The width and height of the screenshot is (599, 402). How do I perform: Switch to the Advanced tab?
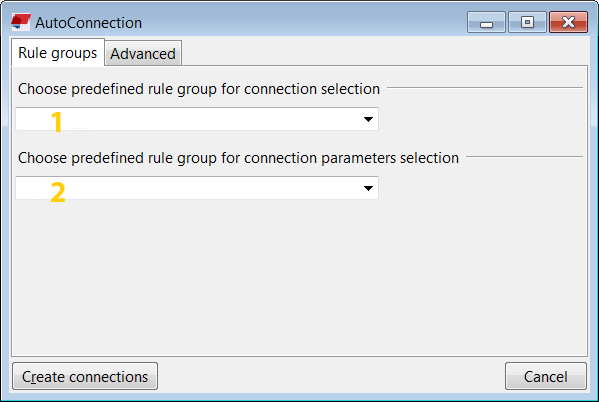[143, 53]
